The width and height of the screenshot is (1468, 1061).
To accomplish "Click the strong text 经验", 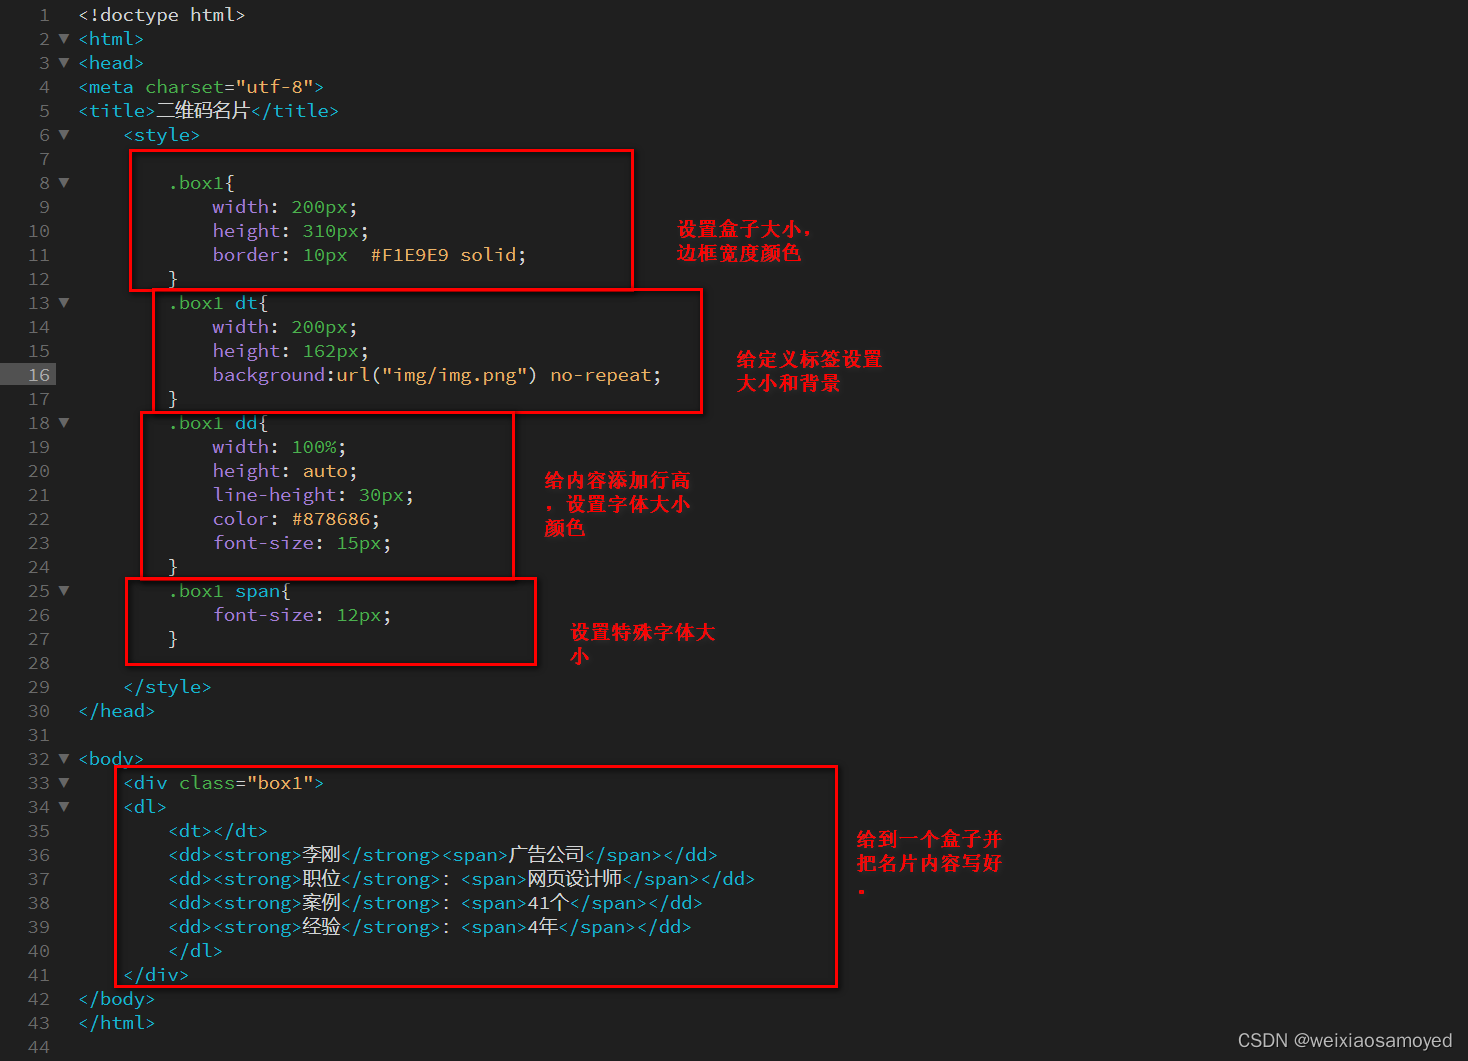I will (x=322, y=926).
